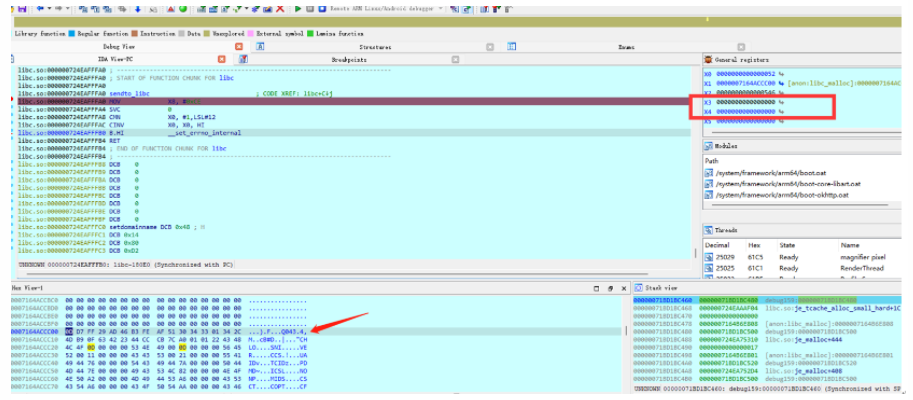Close the IDA View-PC tab
Image resolution: width=913 pixels, height=400 pixels.
[221, 59]
